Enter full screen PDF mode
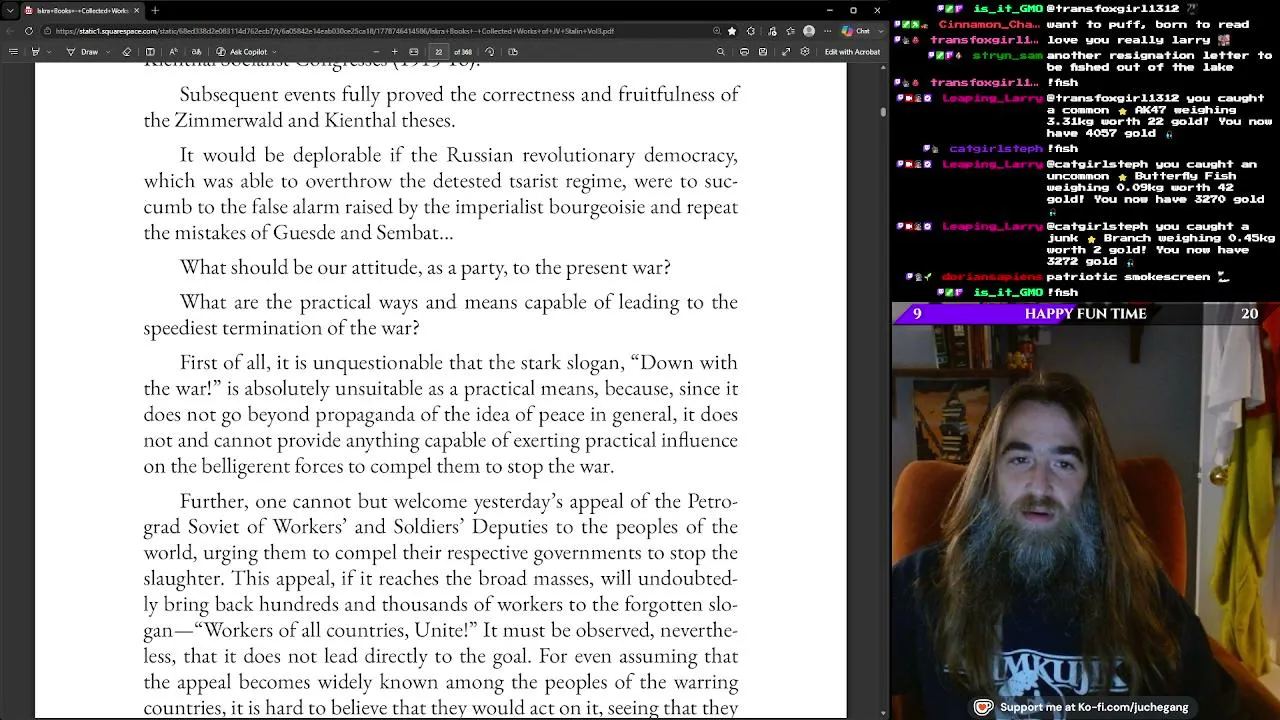The height and width of the screenshot is (720, 1280). [x=786, y=52]
